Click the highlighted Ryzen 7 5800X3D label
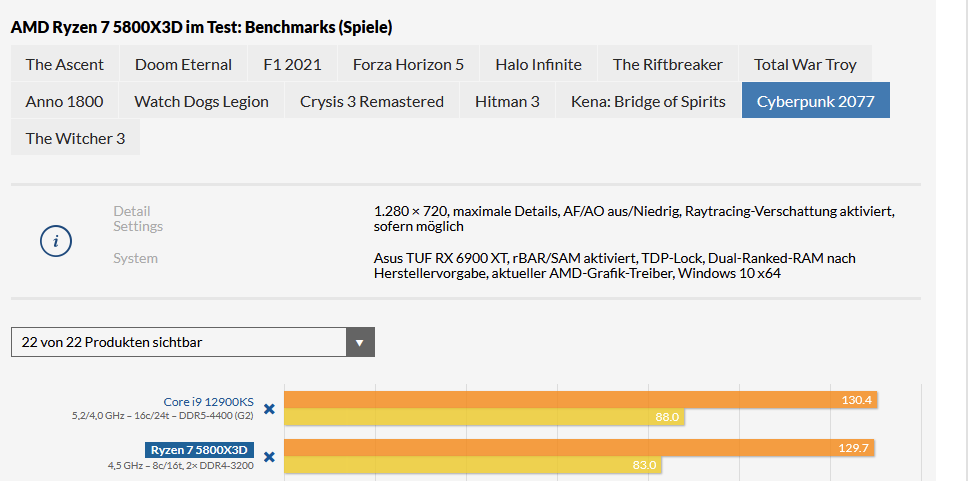968x481 pixels. [199, 450]
